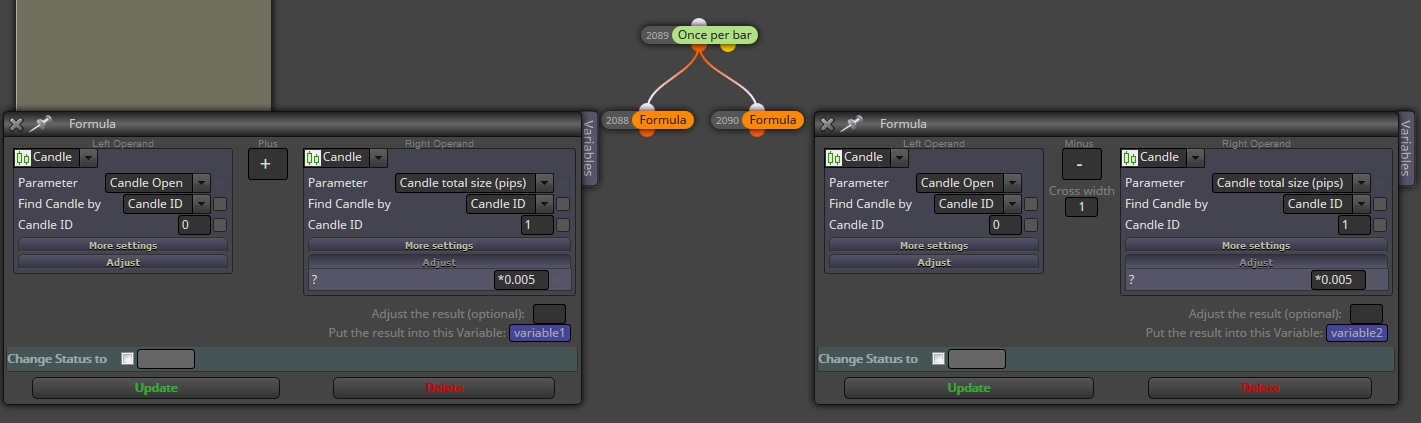Open Find Candle by dropdown, Minus formula Left Operand
The height and width of the screenshot is (423, 1421).
click(978, 204)
